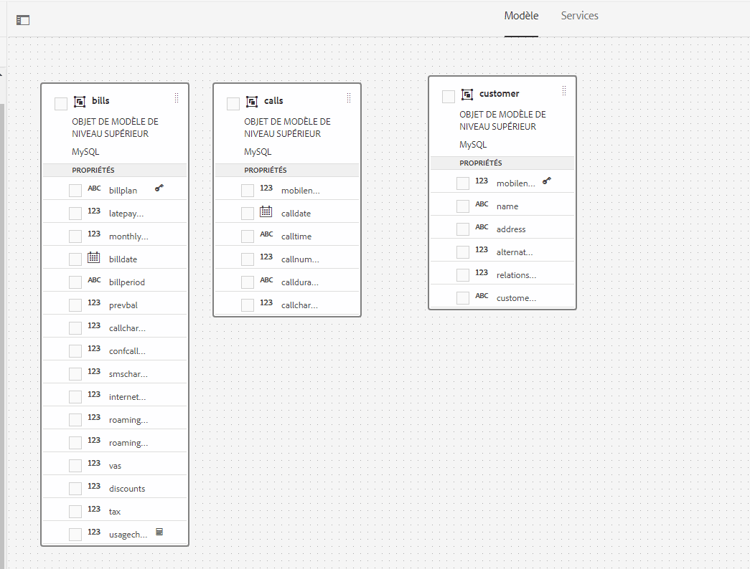Click the customer model object icon
This screenshot has height=569, width=750.
(467, 94)
